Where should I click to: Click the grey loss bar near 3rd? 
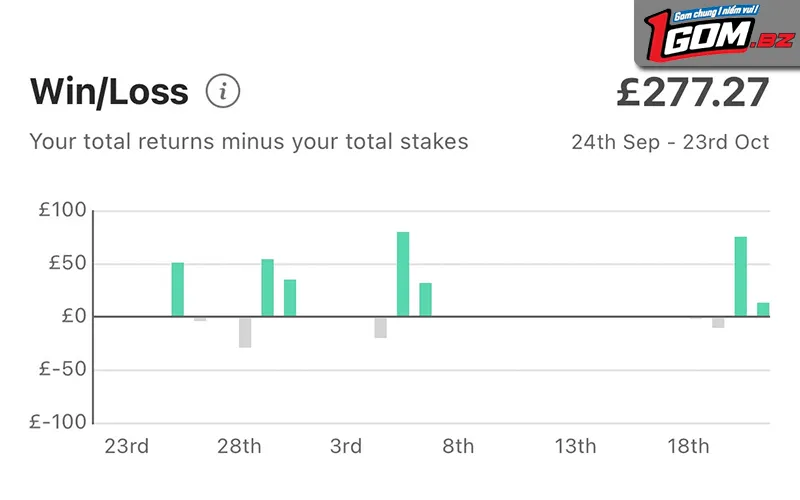(x=381, y=328)
